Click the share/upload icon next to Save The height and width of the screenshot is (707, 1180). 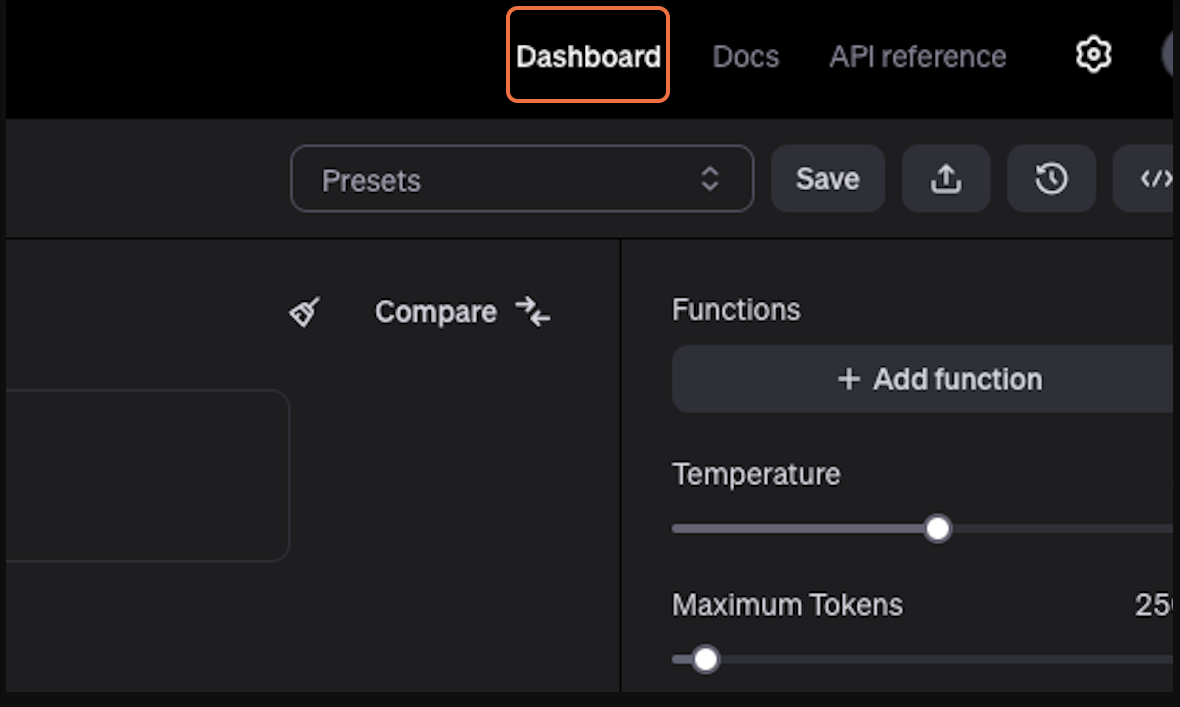click(946, 179)
